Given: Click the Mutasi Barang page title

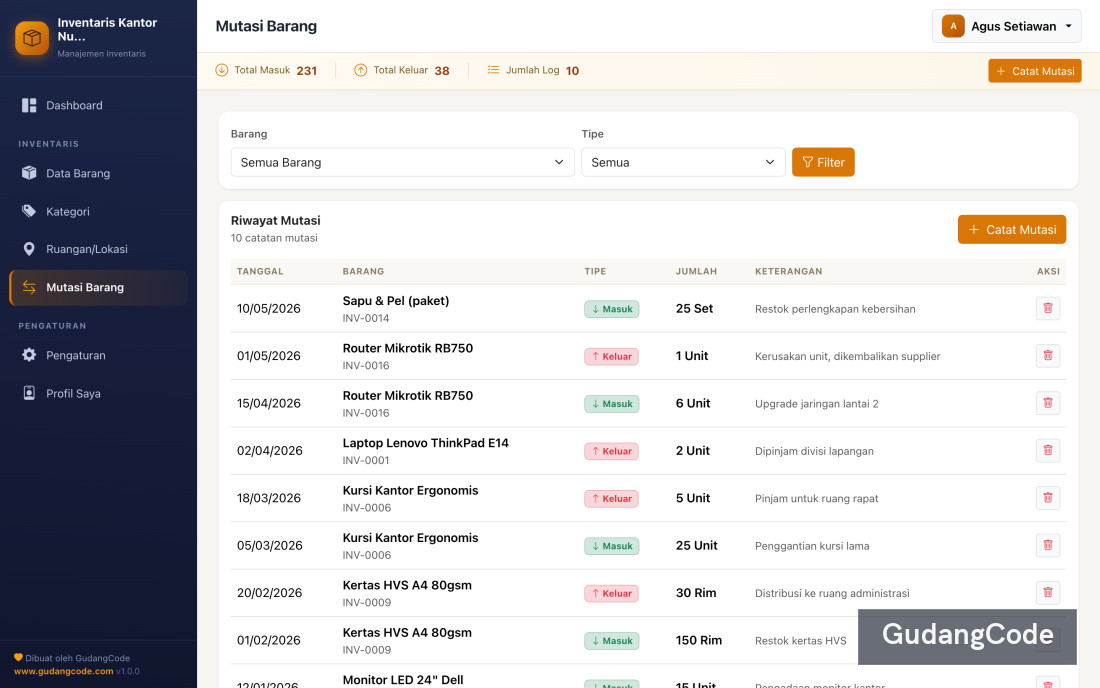Looking at the screenshot, I should pos(266,26).
